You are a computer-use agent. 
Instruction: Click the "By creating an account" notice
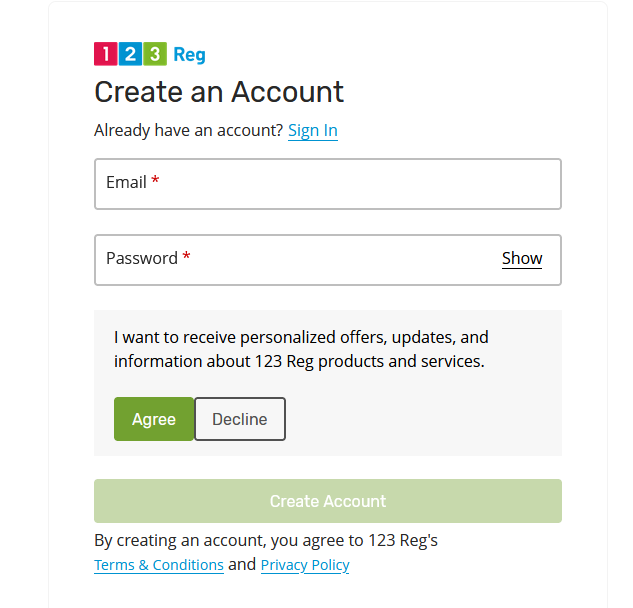coord(266,541)
